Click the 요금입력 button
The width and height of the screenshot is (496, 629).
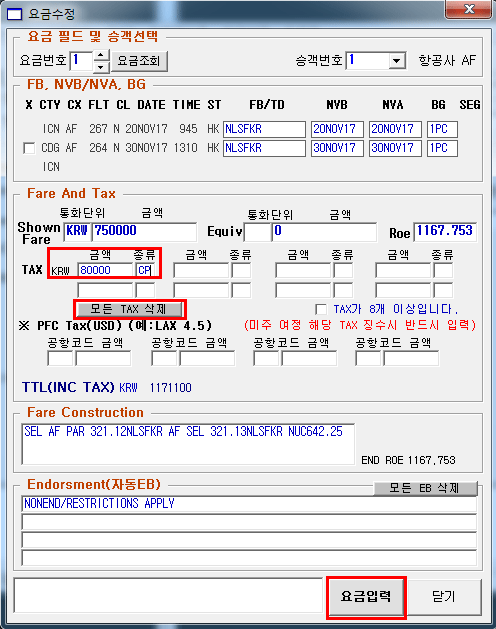coord(366,596)
